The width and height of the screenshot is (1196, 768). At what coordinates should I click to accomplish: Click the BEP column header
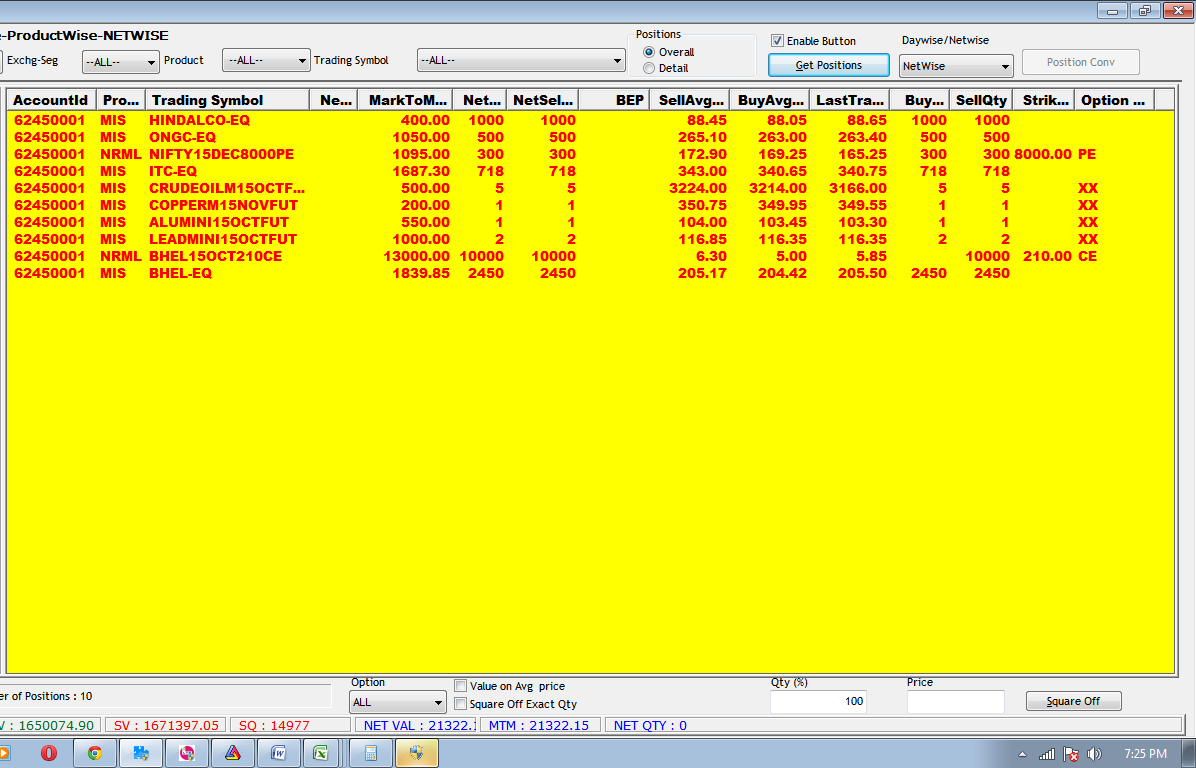click(x=615, y=100)
